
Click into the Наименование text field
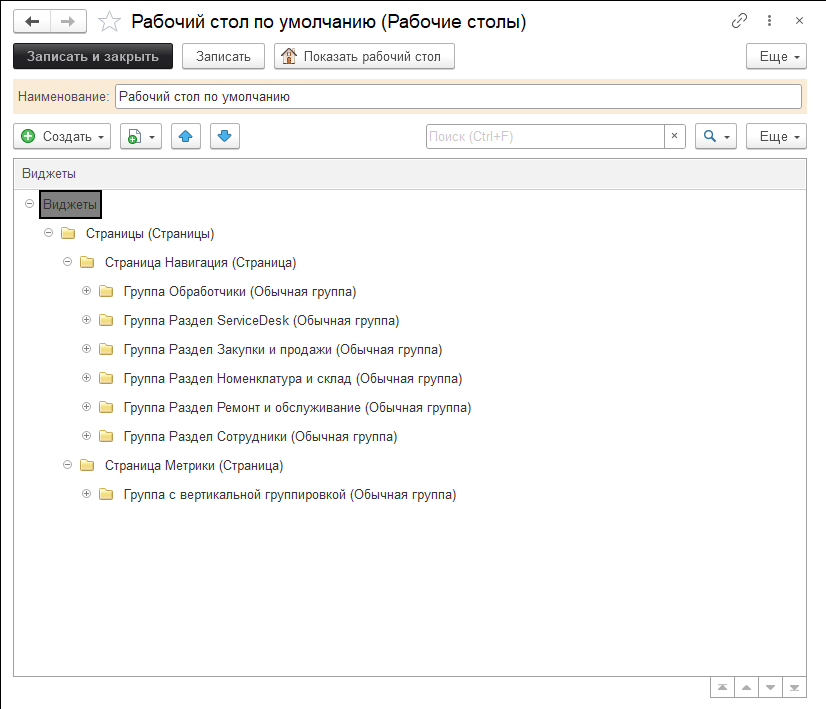(458, 96)
